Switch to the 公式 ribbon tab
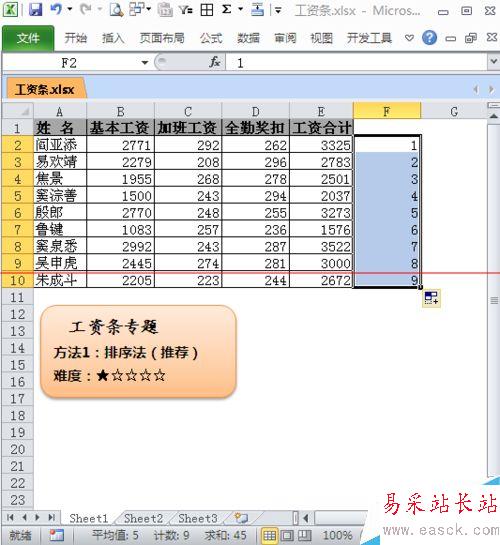The height and width of the screenshot is (545, 500). 211,38
